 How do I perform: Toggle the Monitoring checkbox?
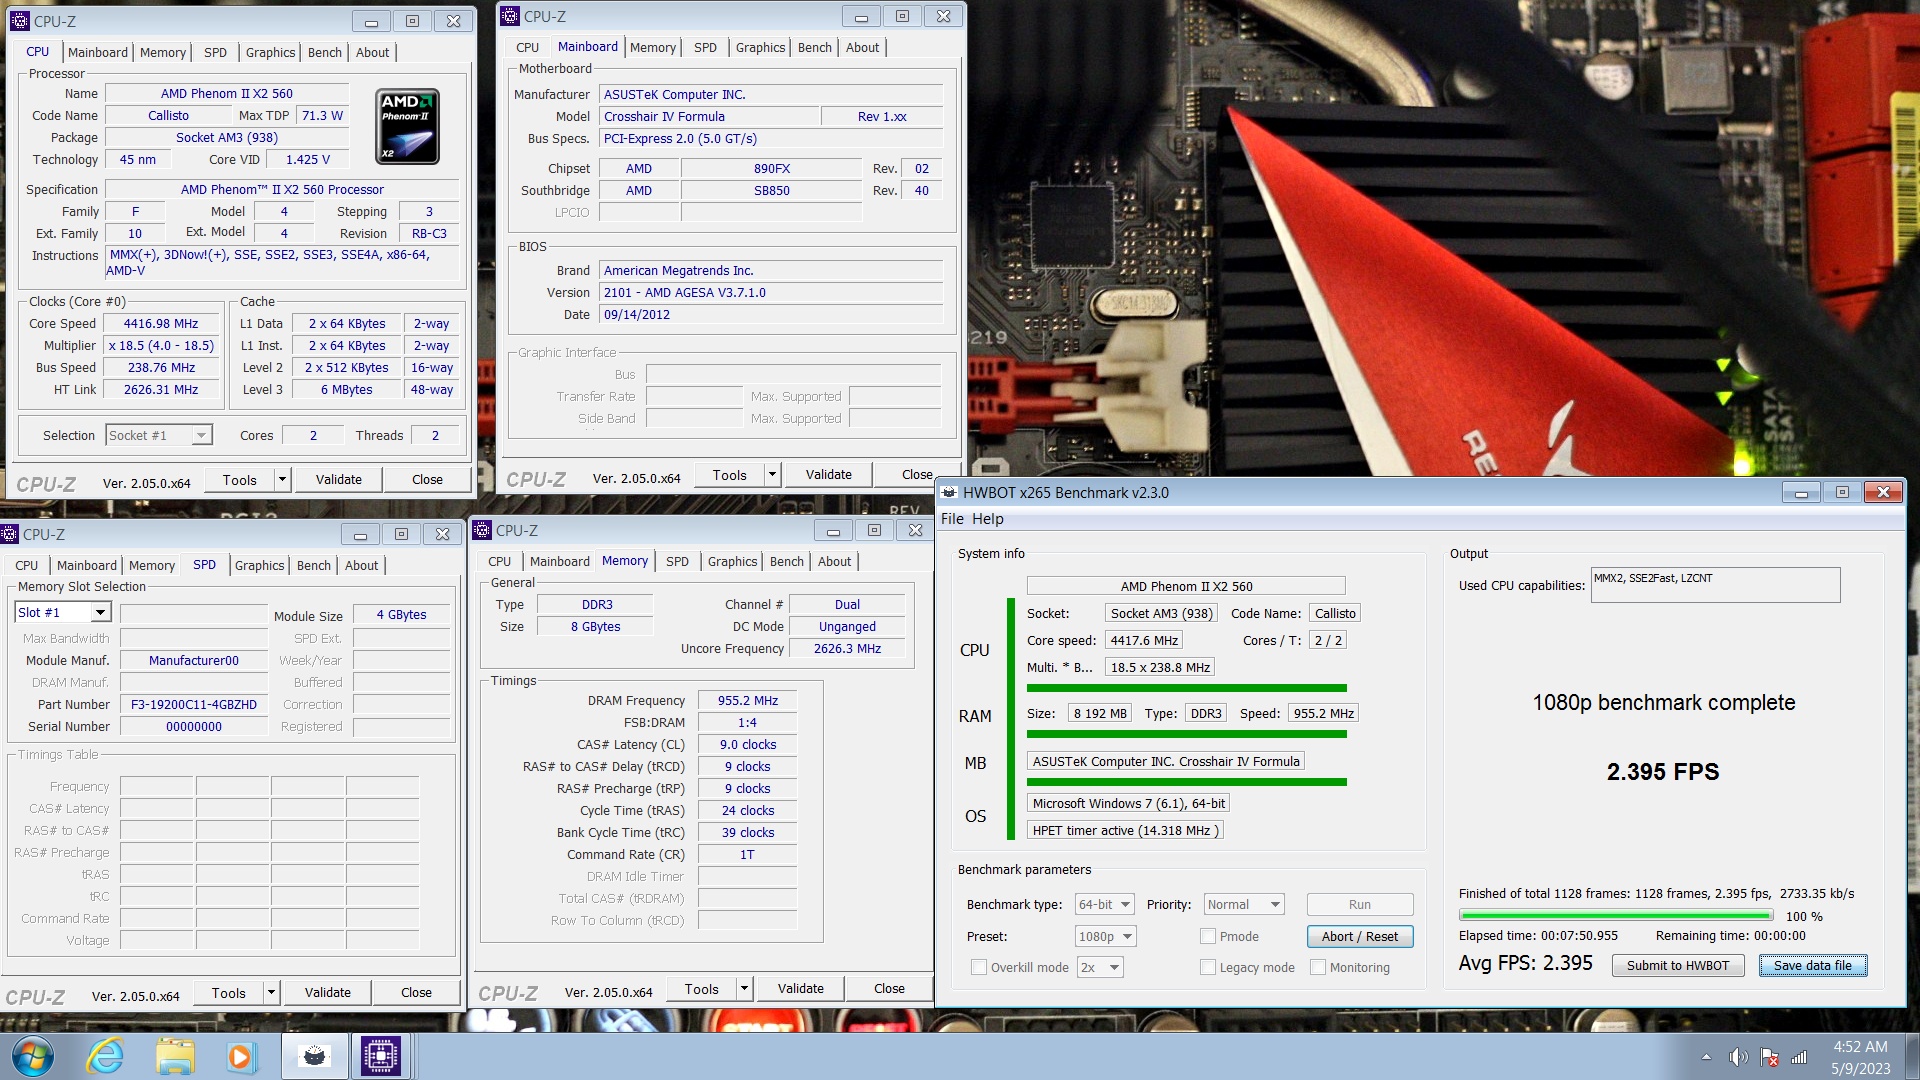(1318, 967)
